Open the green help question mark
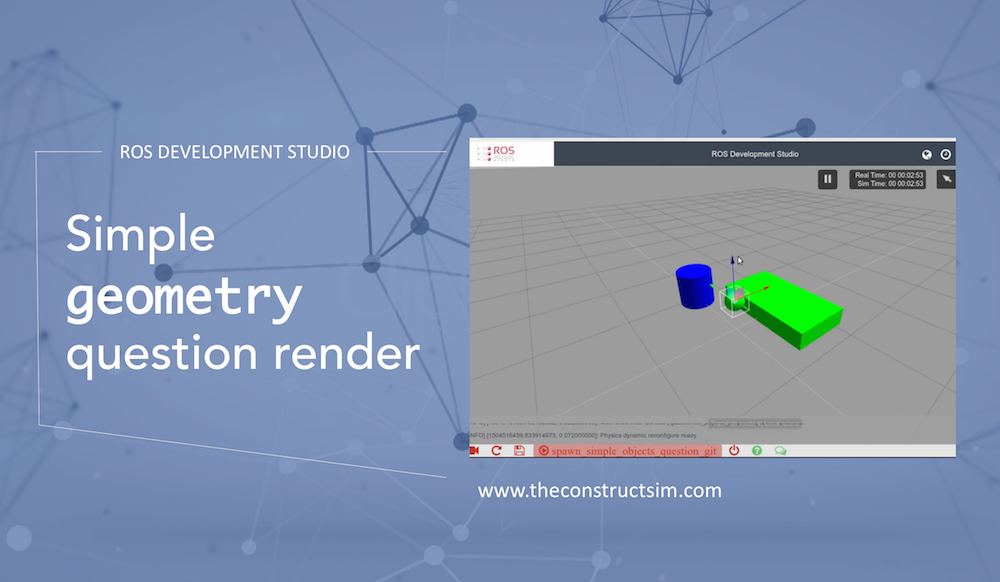Viewport: 1000px width, 582px height. [x=756, y=451]
